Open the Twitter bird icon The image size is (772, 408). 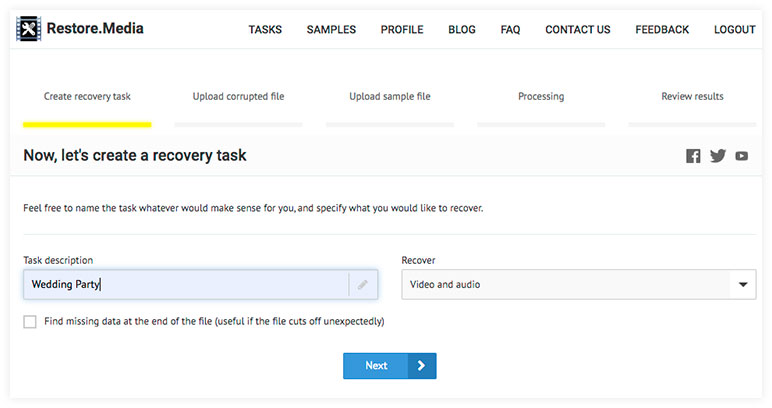click(x=718, y=156)
